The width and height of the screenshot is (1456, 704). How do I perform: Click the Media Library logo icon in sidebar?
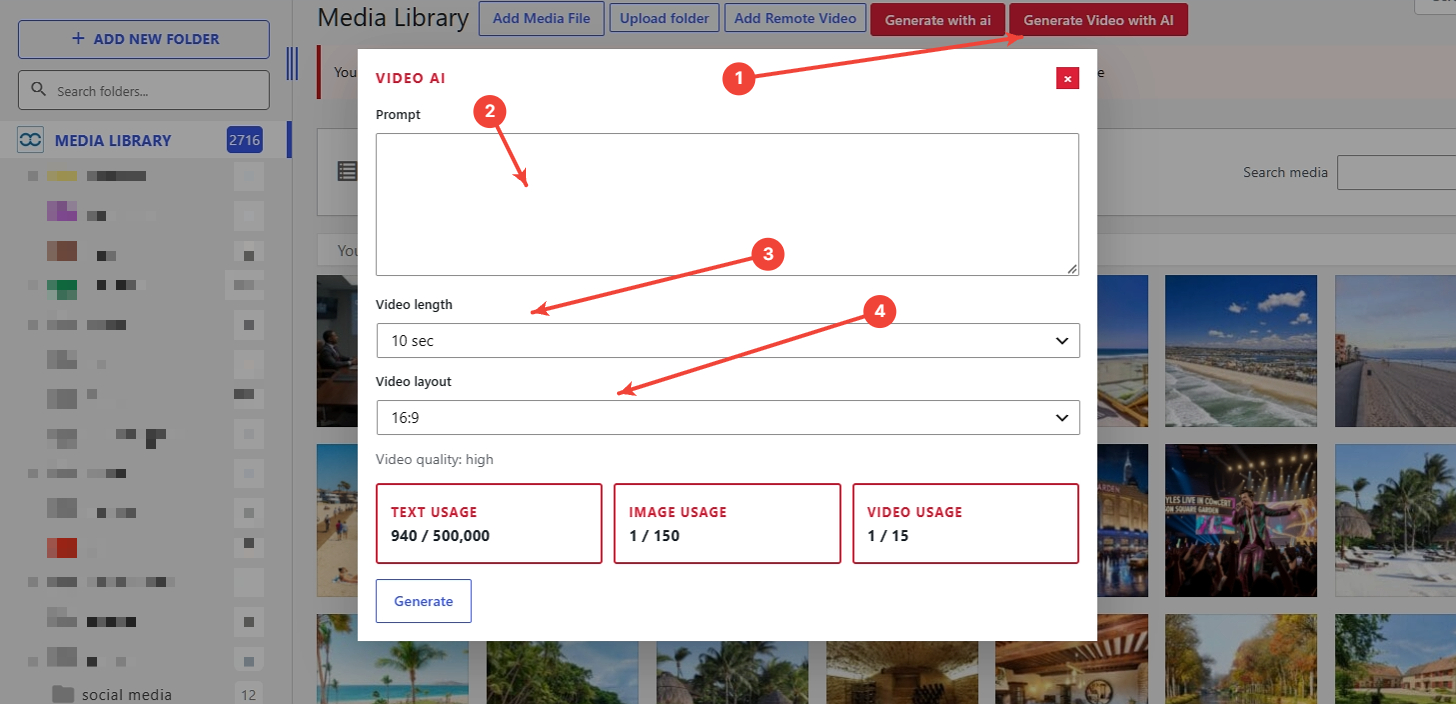(x=30, y=140)
